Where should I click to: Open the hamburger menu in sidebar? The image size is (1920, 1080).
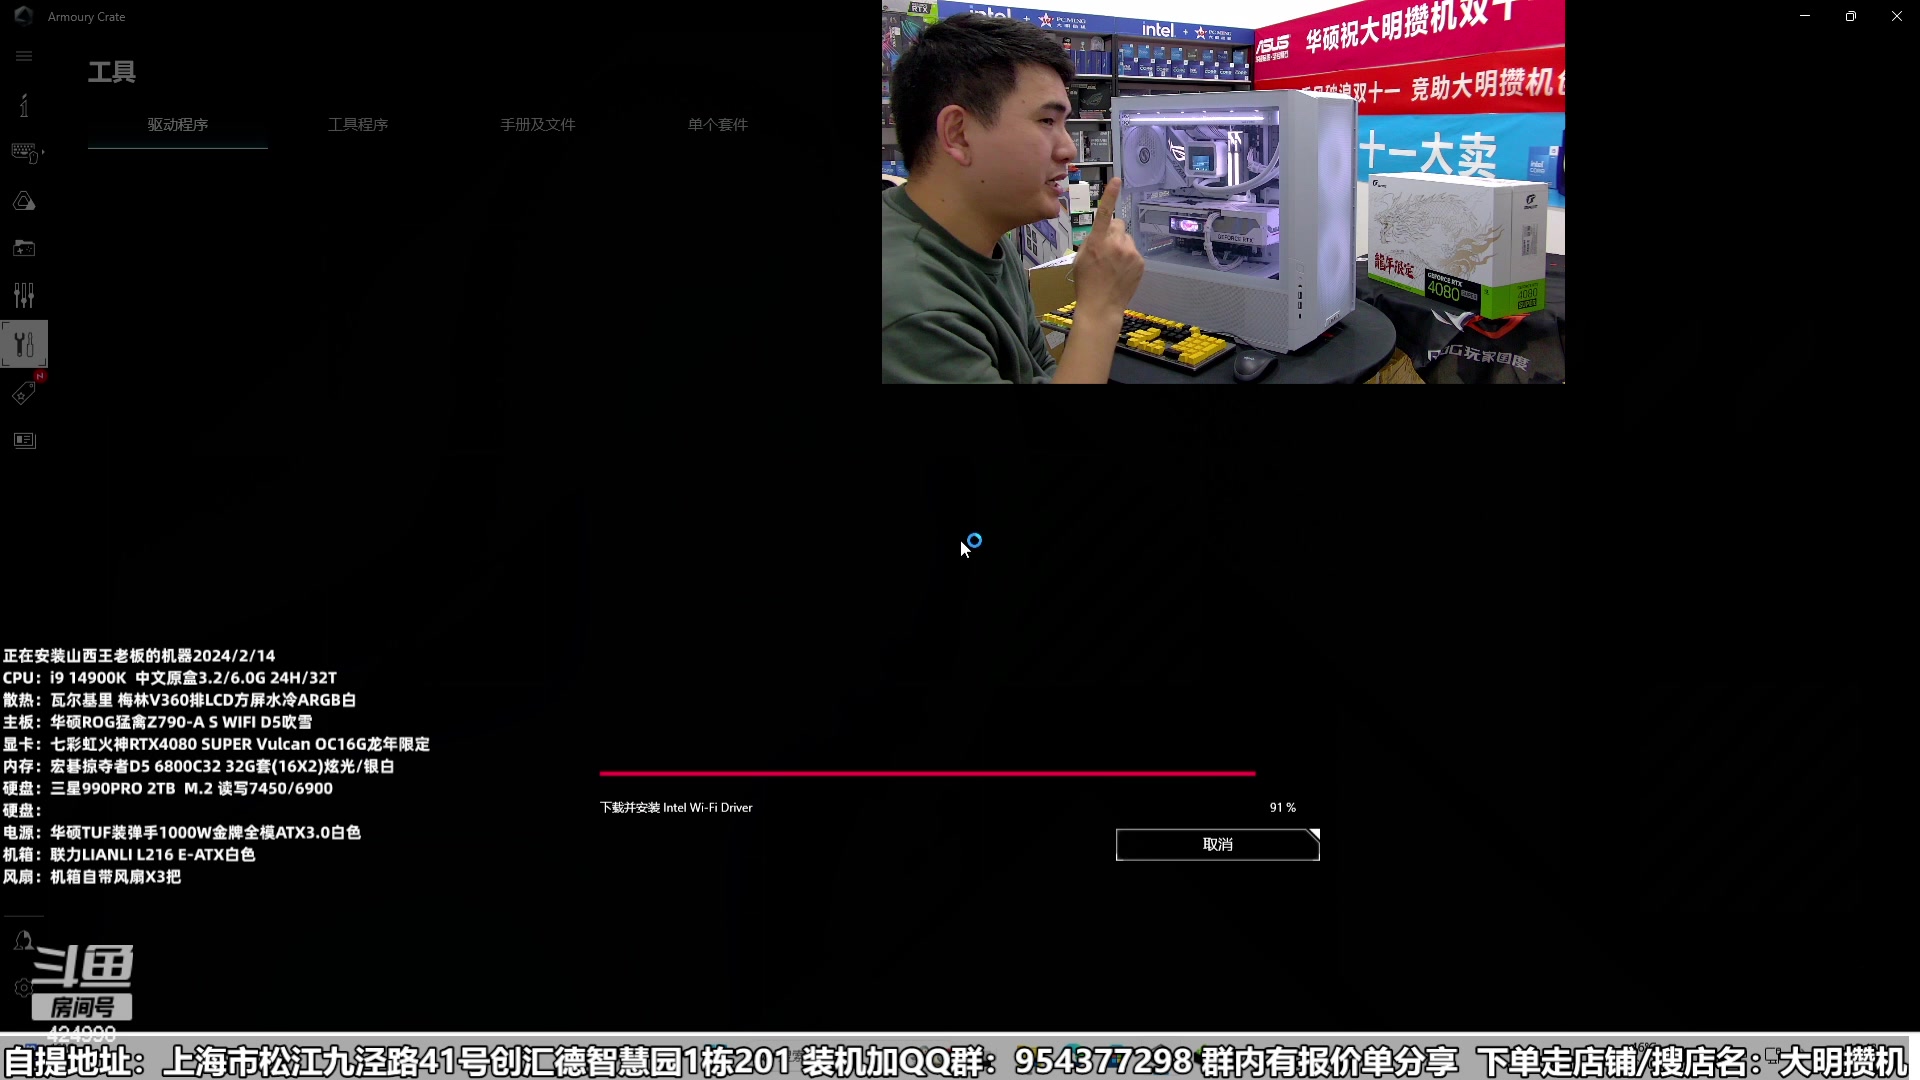coord(24,56)
